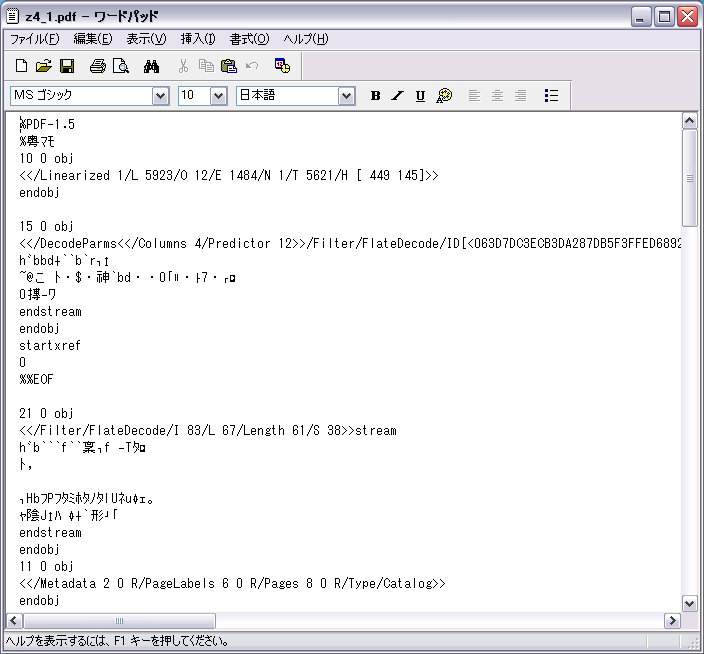Click the horizontal scrollbar right arrow
The width and height of the screenshot is (704, 654).
[672, 621]
